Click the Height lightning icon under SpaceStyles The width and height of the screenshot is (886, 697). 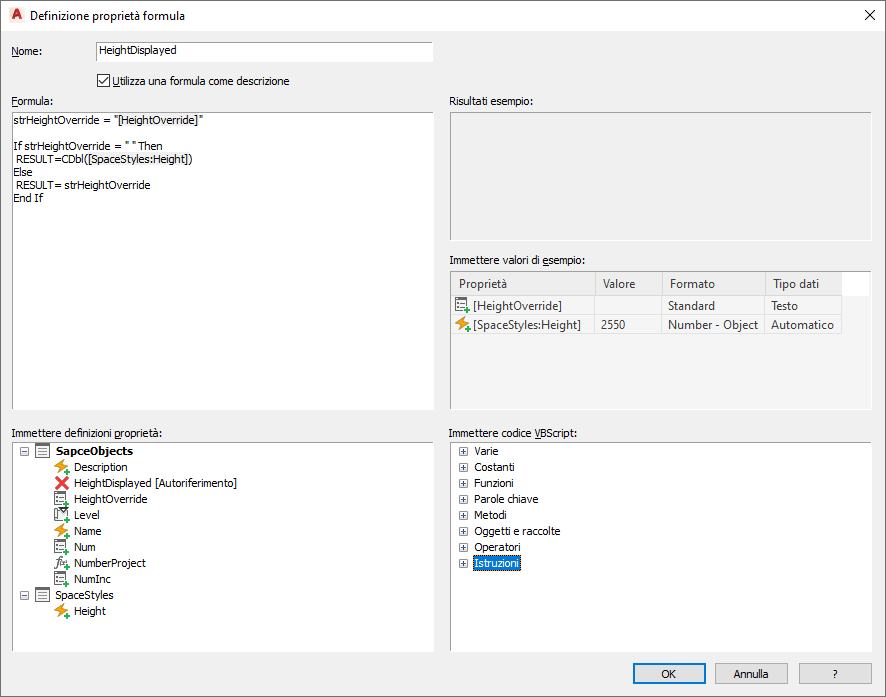tap(62, 611)
